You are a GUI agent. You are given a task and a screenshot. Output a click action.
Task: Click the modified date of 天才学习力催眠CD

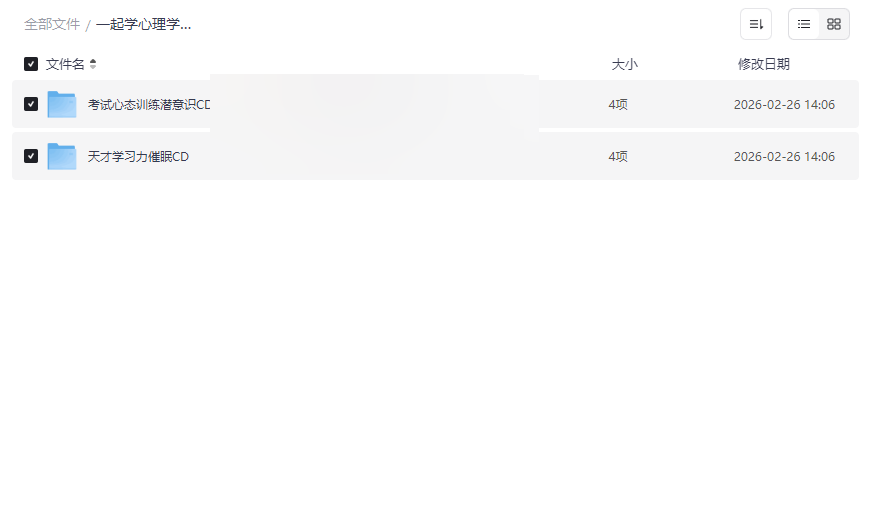point(784,156)
